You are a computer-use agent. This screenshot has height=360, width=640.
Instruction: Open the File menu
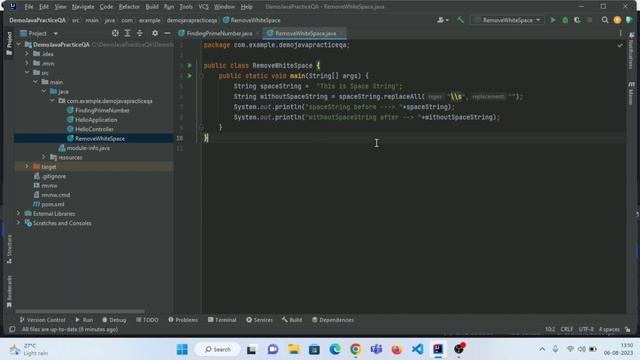(x=29, y=7)
